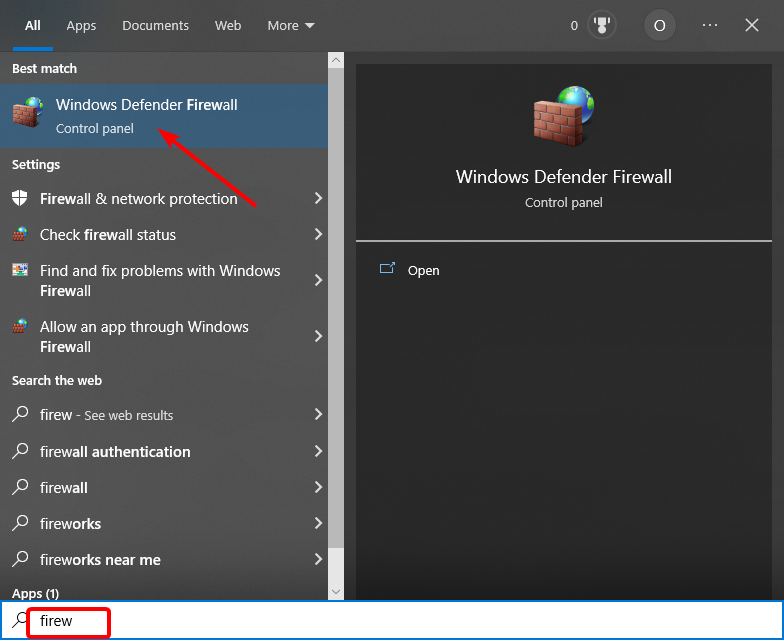Screen dimensions: 784x640
Task: Click the magnifier icon beside the firewall suggestion
Action: pyautogui.click(x=20, y=487)
